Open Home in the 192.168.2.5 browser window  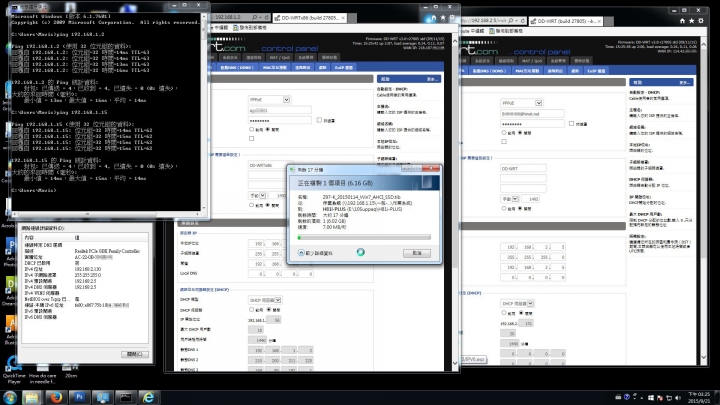tap(682, 21)
